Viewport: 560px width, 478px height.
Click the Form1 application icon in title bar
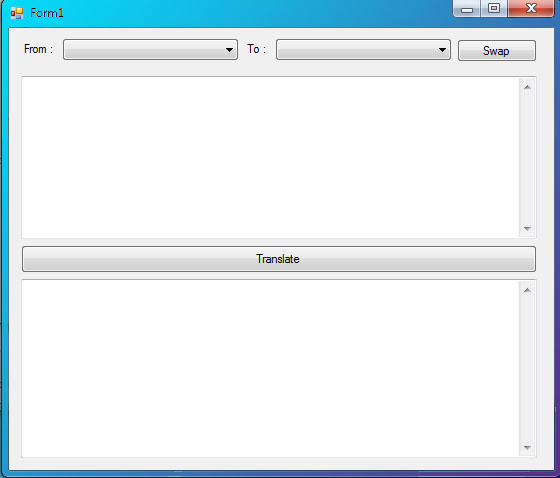click(17, 13)
